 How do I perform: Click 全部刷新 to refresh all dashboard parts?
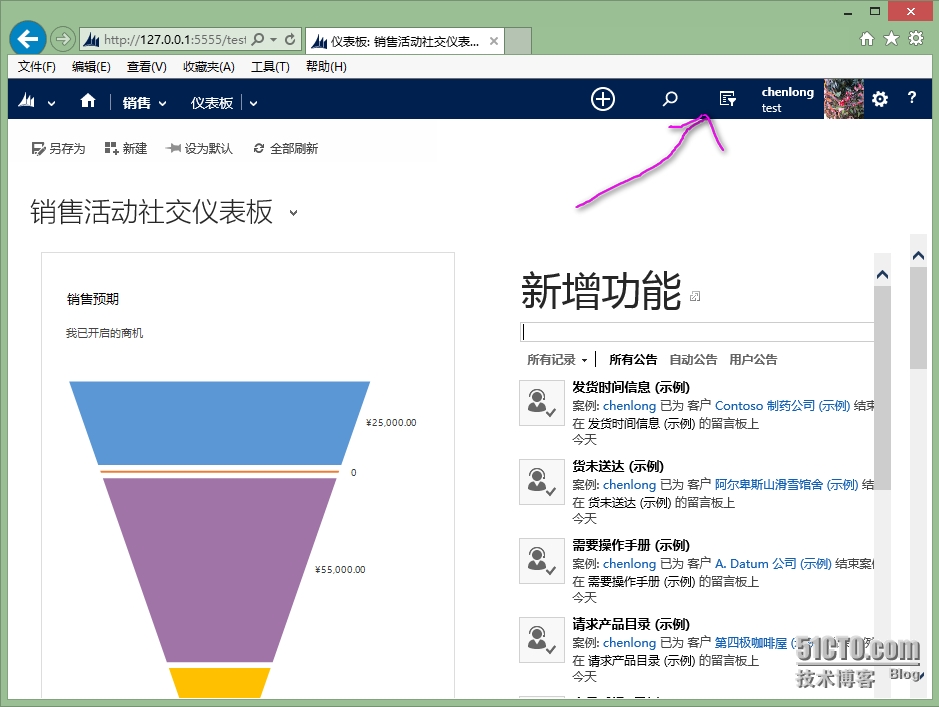(291, 147)
